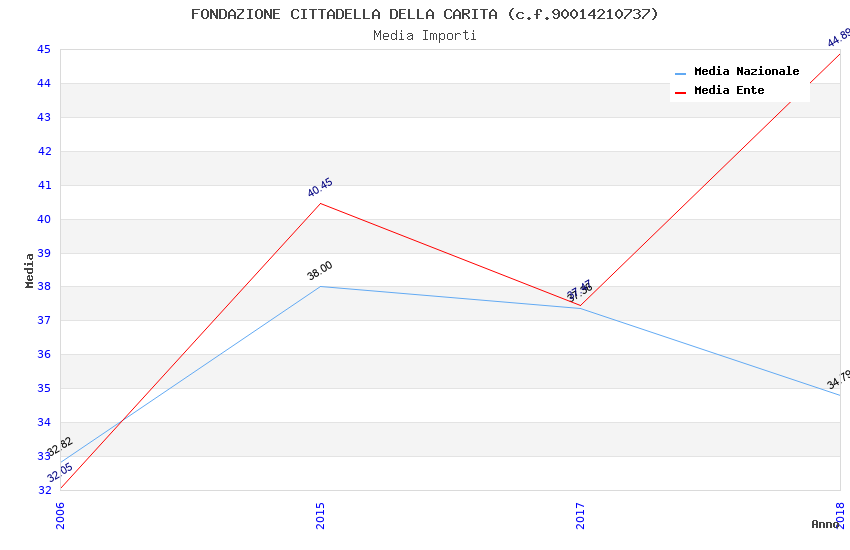Click the 44.89 data label at top right
Viewport: 850px width, 550px height.
(x=839, y=38)
